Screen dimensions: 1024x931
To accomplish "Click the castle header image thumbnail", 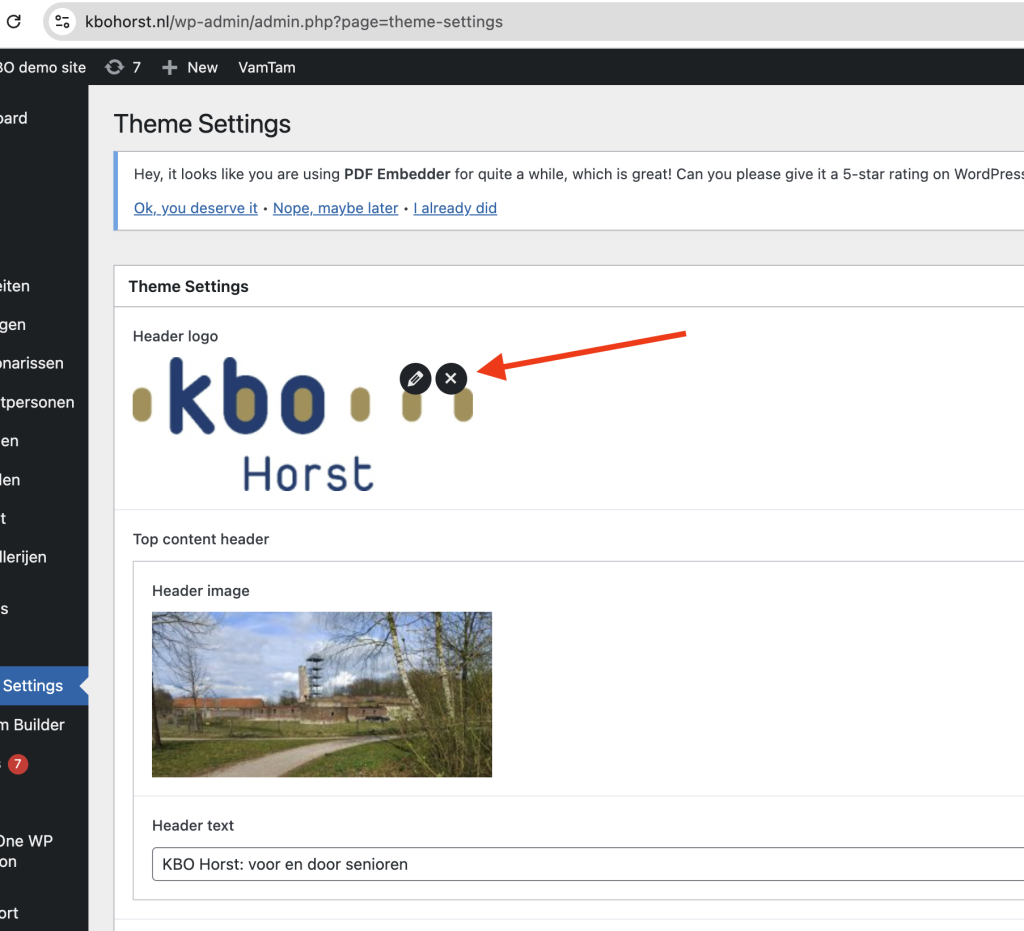I will [x=322, y=694].
